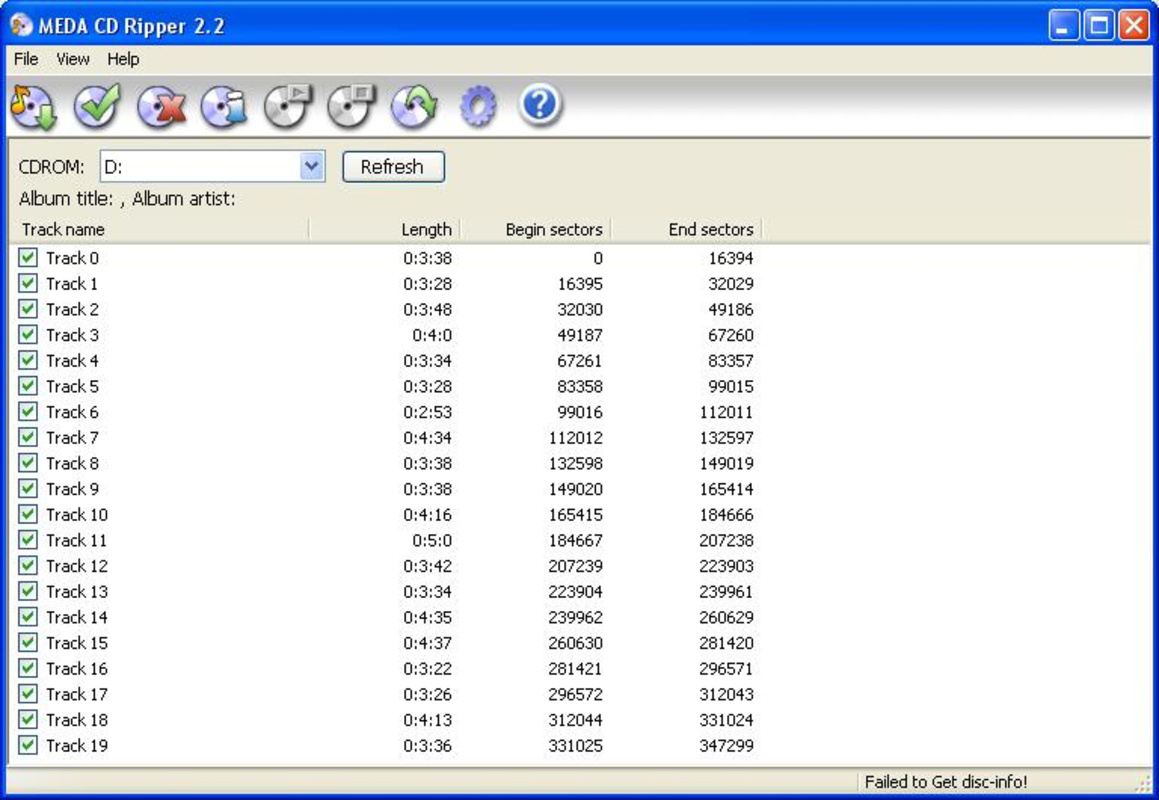Sort by End sectors column header
The height and width of the screenshot is (800, 1159).
click(x=686, y=229)
